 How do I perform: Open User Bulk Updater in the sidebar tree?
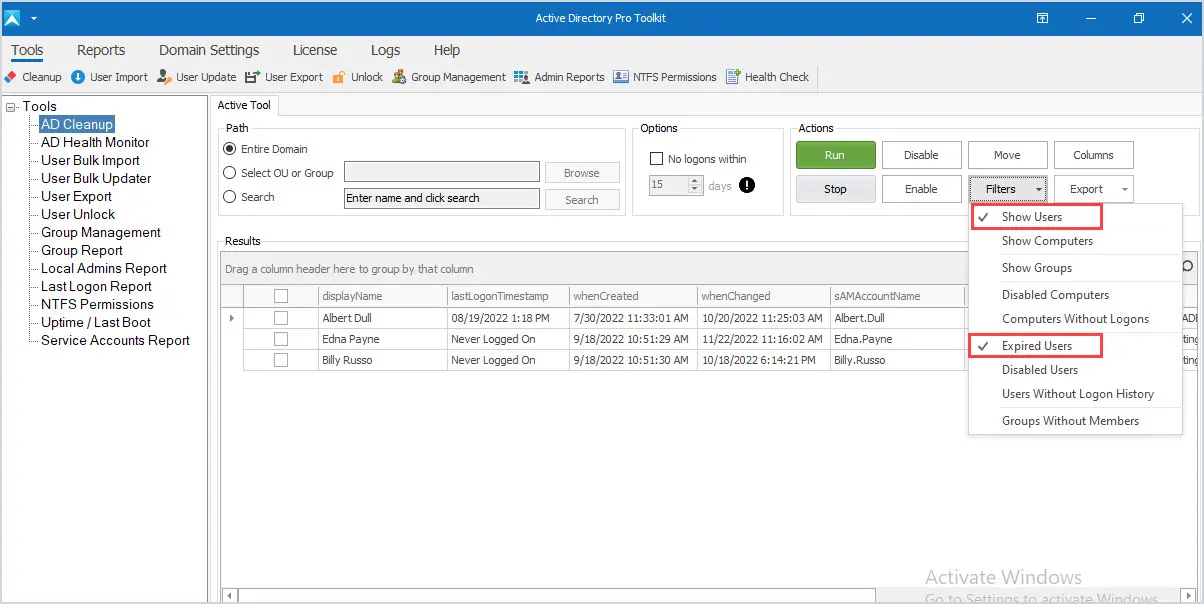(x=96, y=179)
